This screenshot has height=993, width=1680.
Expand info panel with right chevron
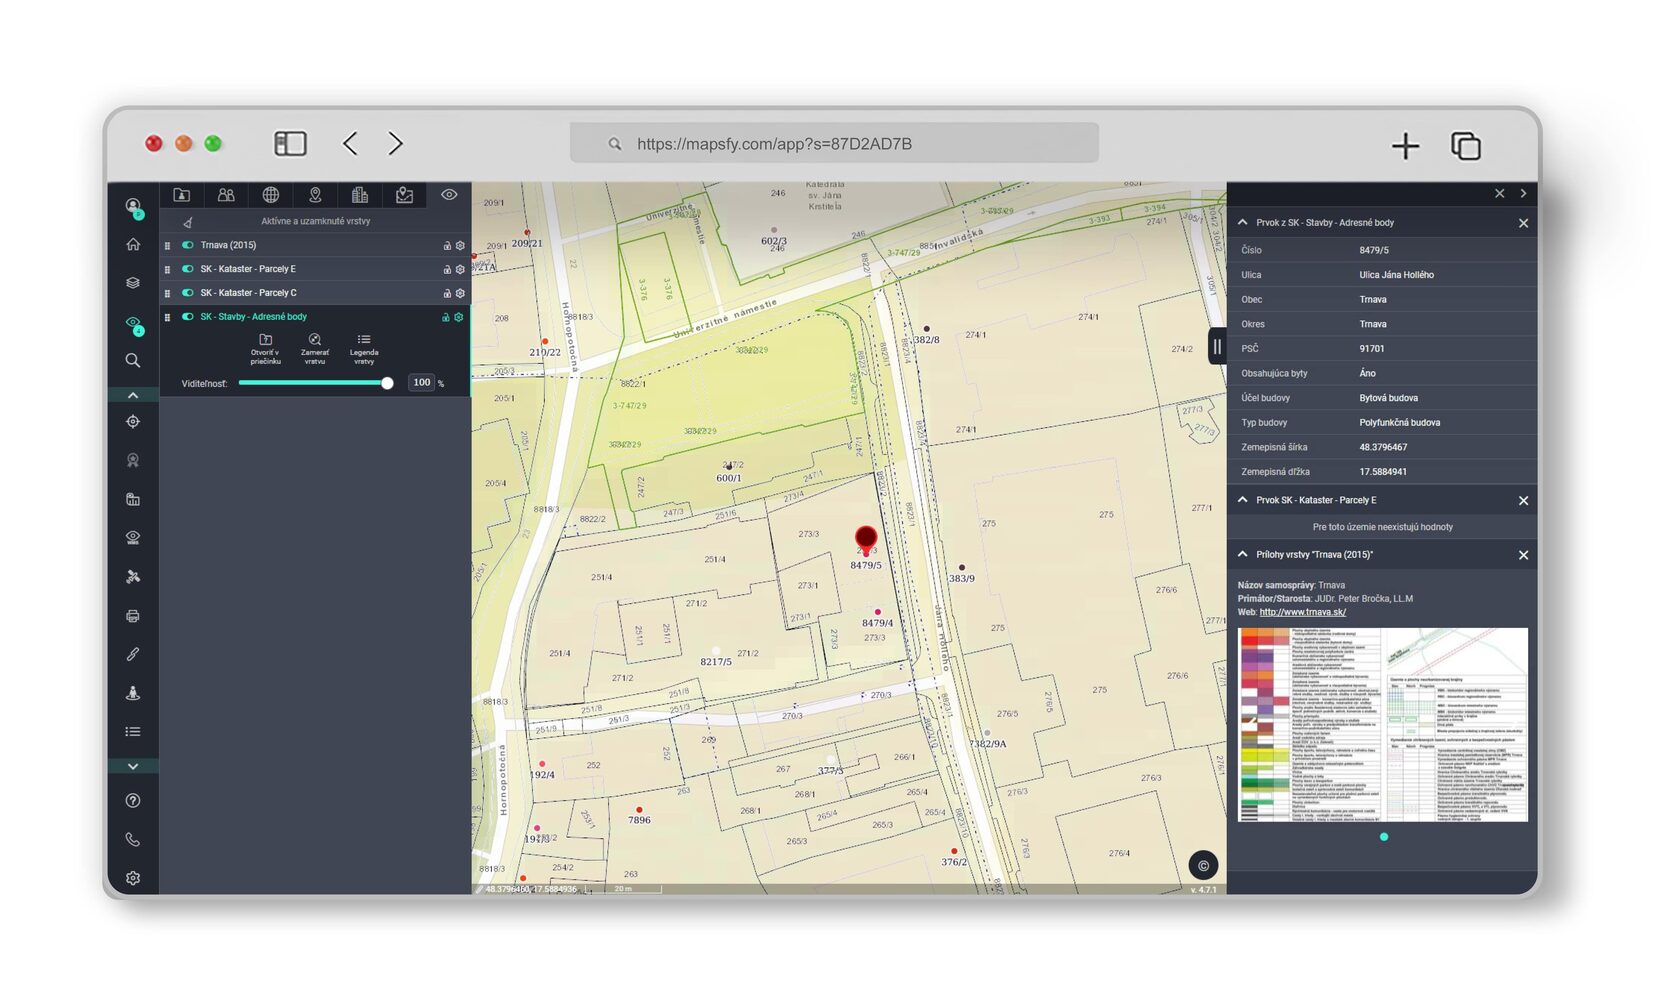pyautogui.click(x=1523, y=194)
